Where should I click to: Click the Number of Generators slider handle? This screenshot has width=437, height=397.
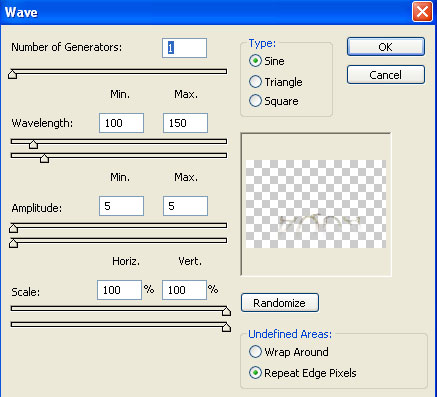(x=13, y=74)
